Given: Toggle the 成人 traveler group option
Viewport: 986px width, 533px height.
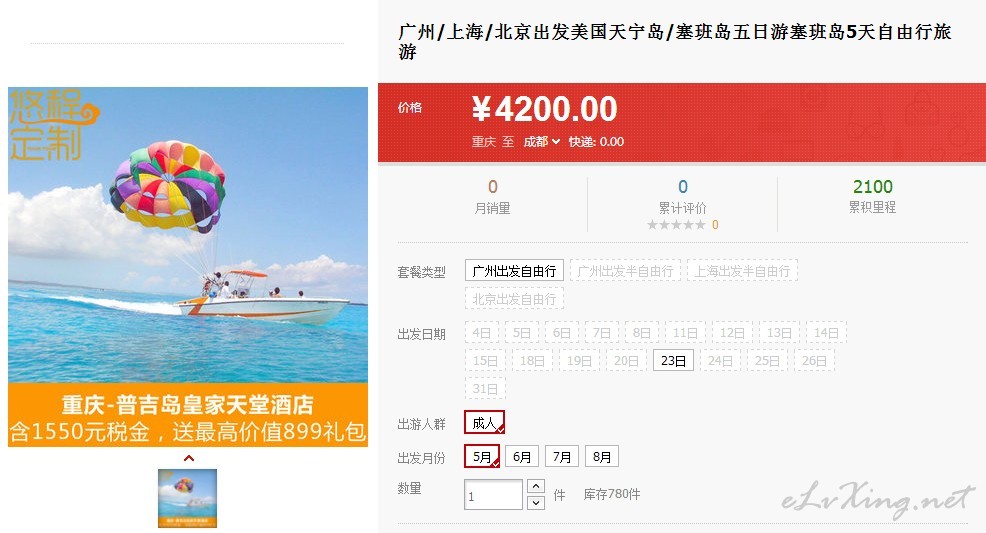Looking at the screenshot, I should click(x=484, y=422).
